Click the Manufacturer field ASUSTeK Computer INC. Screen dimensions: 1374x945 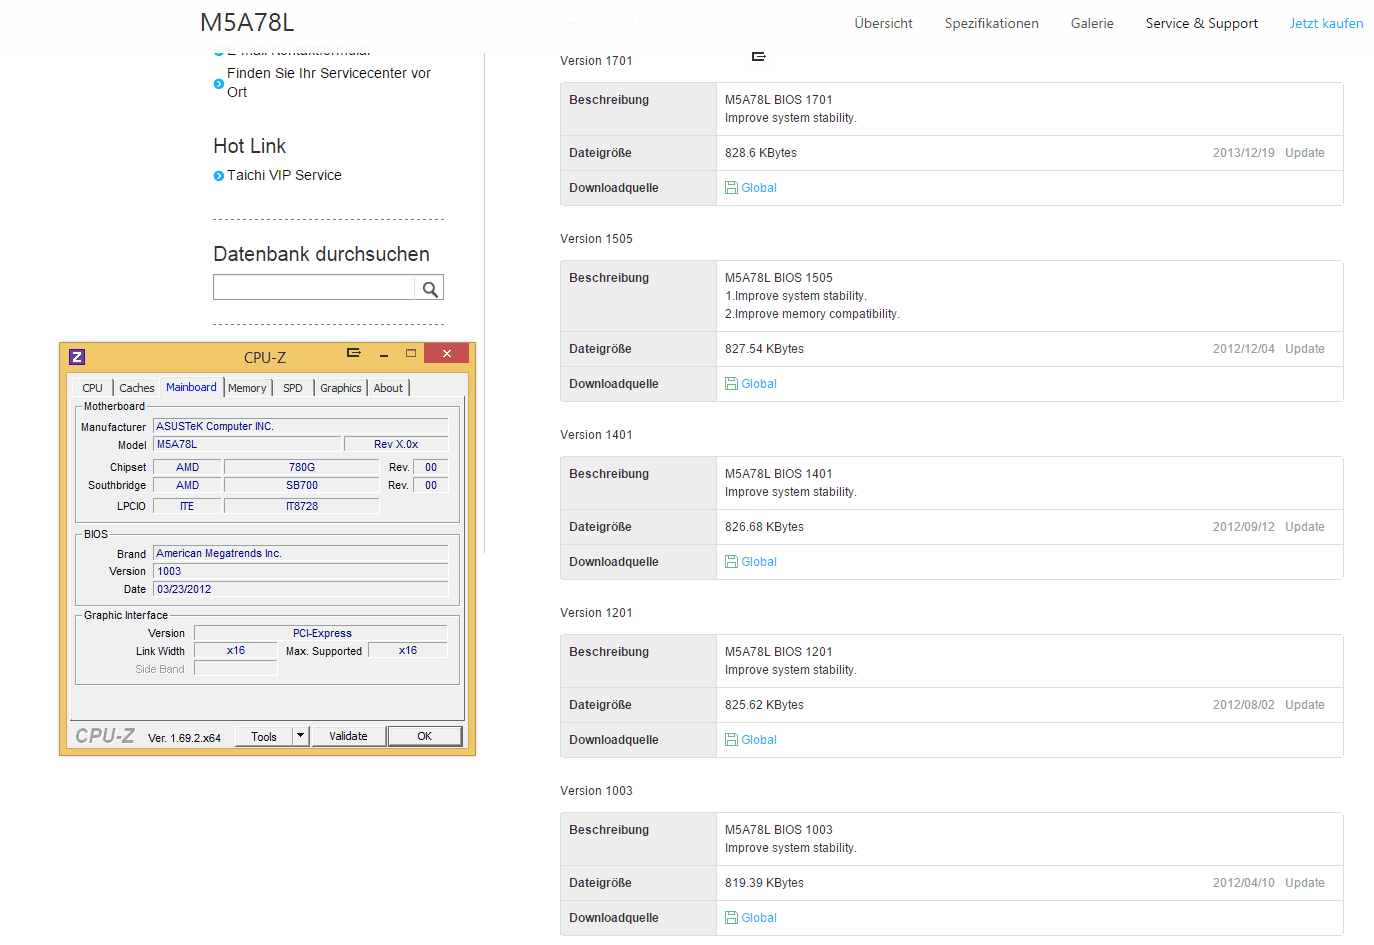point(300,426)
